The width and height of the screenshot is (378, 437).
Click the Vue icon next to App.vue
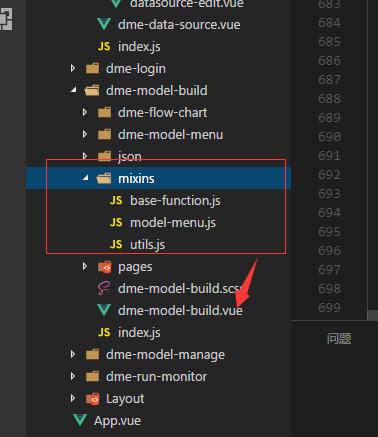pyautogui.click(x=80, y=420)
